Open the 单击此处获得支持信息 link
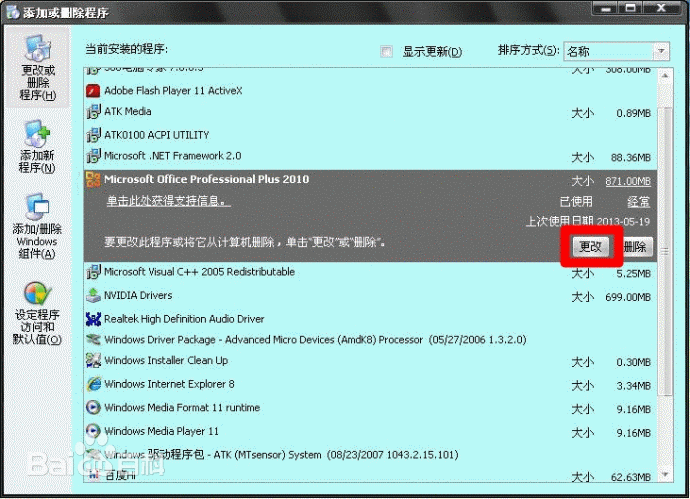This screenshot has height=499, width=690. [169, 201]
